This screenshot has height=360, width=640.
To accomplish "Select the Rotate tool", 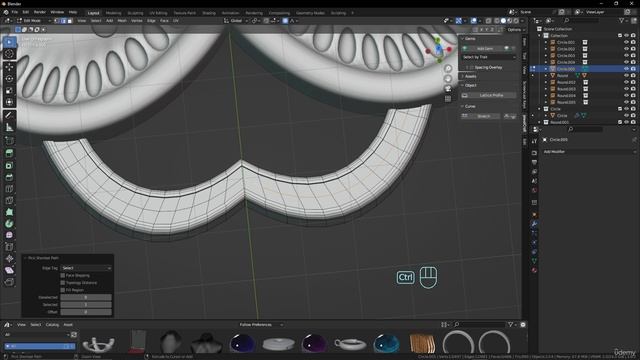I will click(9, 78).
